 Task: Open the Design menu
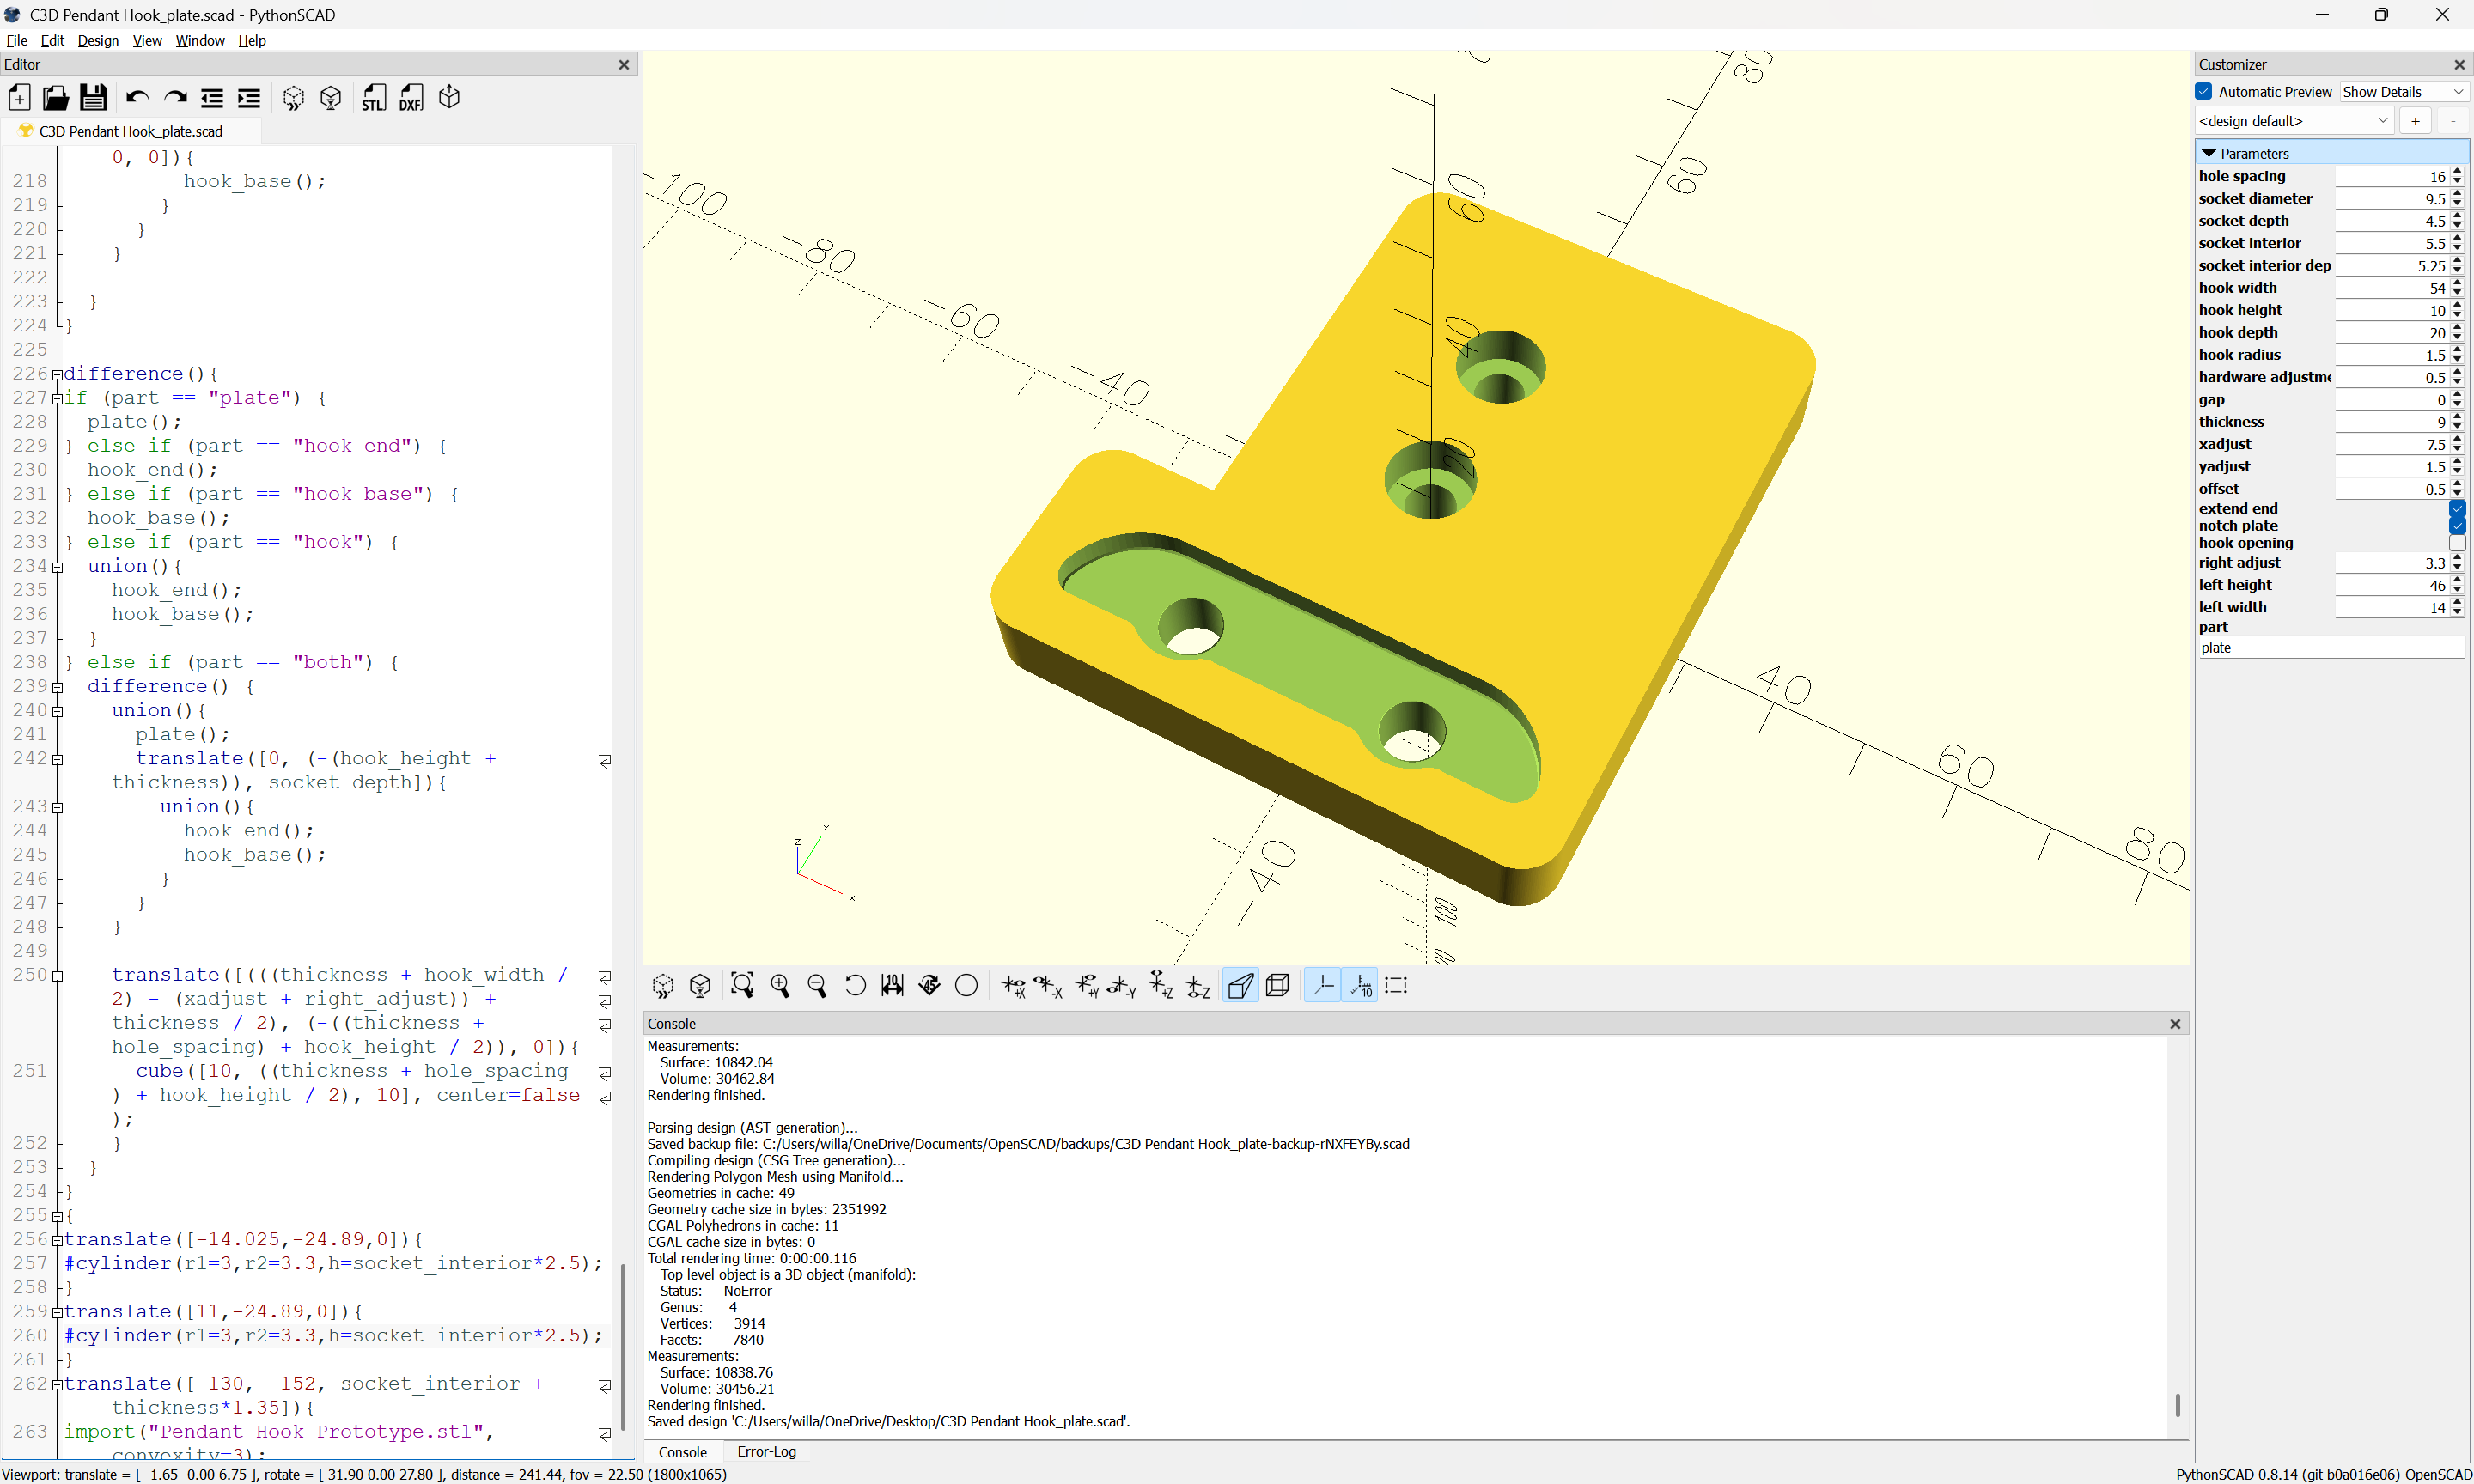pos(98,40)
